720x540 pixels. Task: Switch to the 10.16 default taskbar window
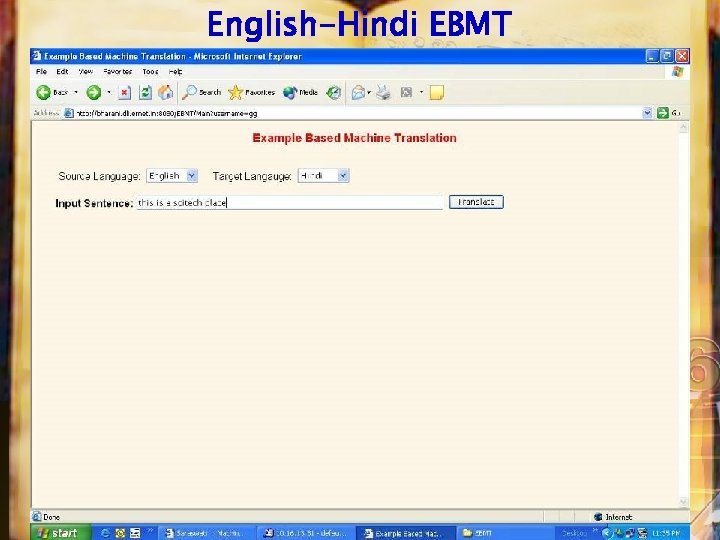point(306,533)
